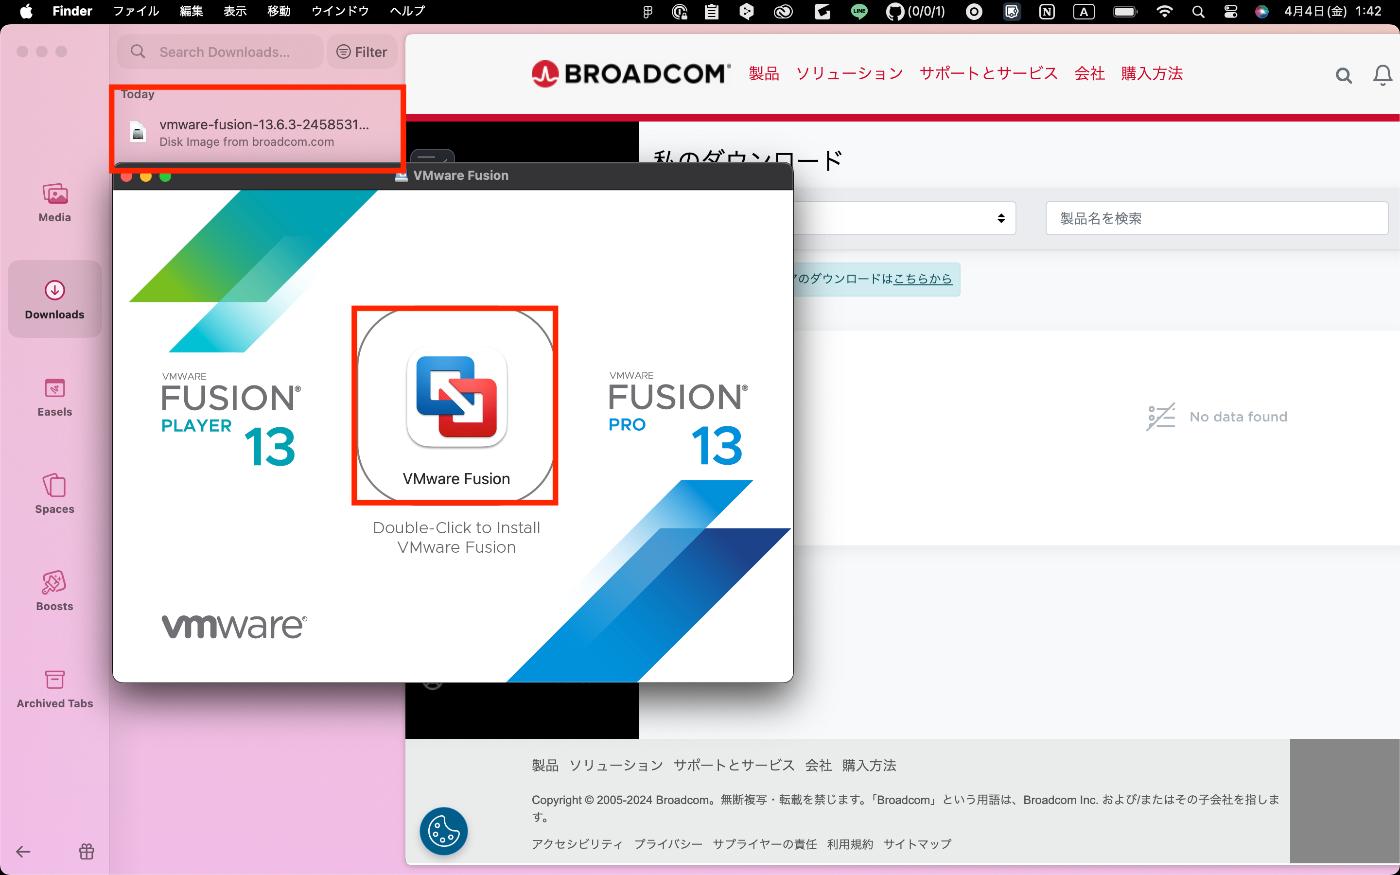1400x875 pixels.
Task: Open the Finder menu in menu bar
Action: pyautogui.click(x=72, y=11)
